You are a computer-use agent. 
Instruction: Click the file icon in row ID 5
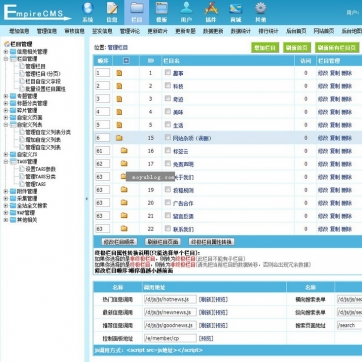coord(119,125)
